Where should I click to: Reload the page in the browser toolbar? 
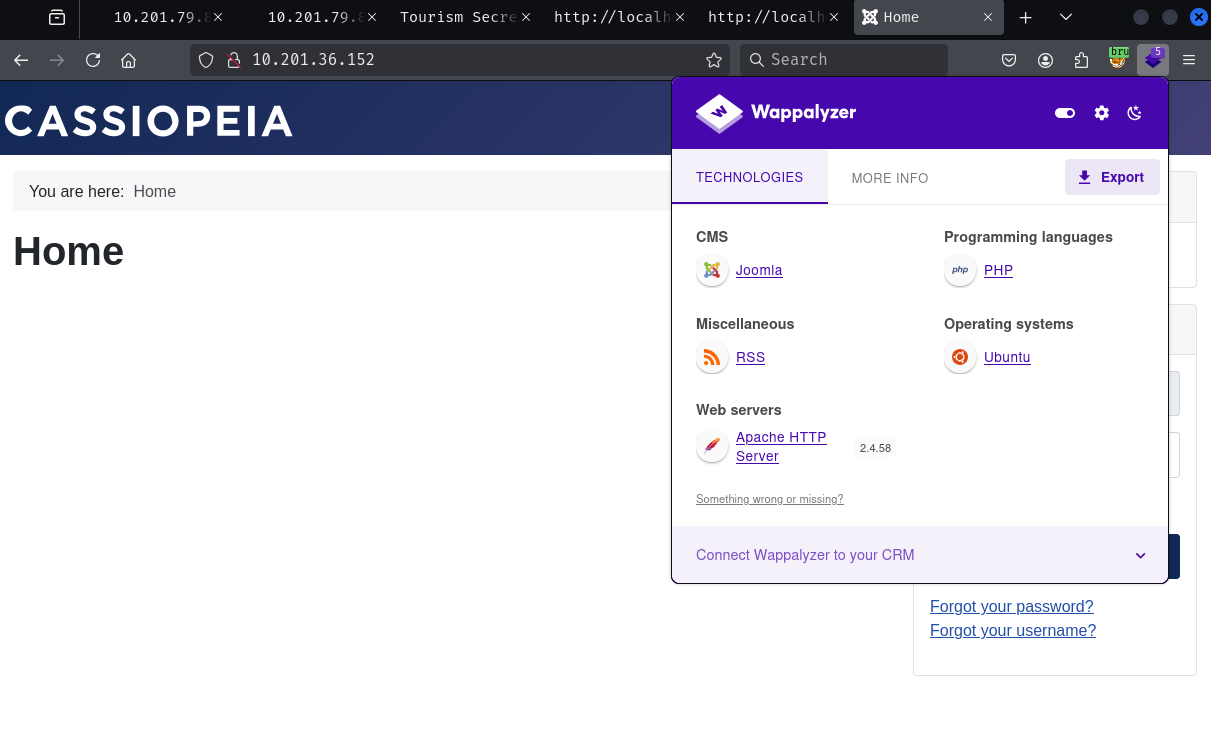[93, 60]
